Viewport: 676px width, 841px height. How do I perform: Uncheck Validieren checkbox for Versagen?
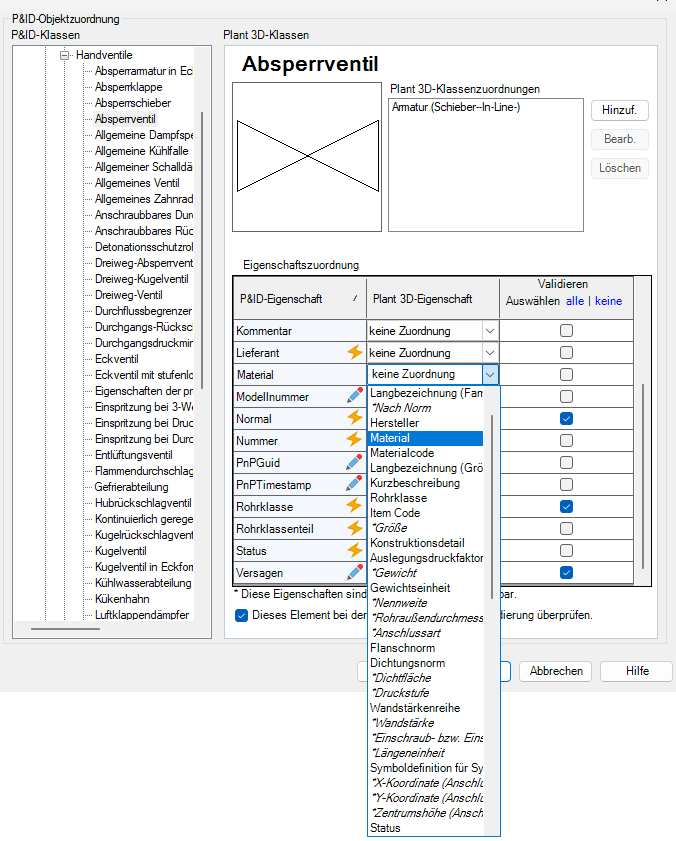point(566,572)
